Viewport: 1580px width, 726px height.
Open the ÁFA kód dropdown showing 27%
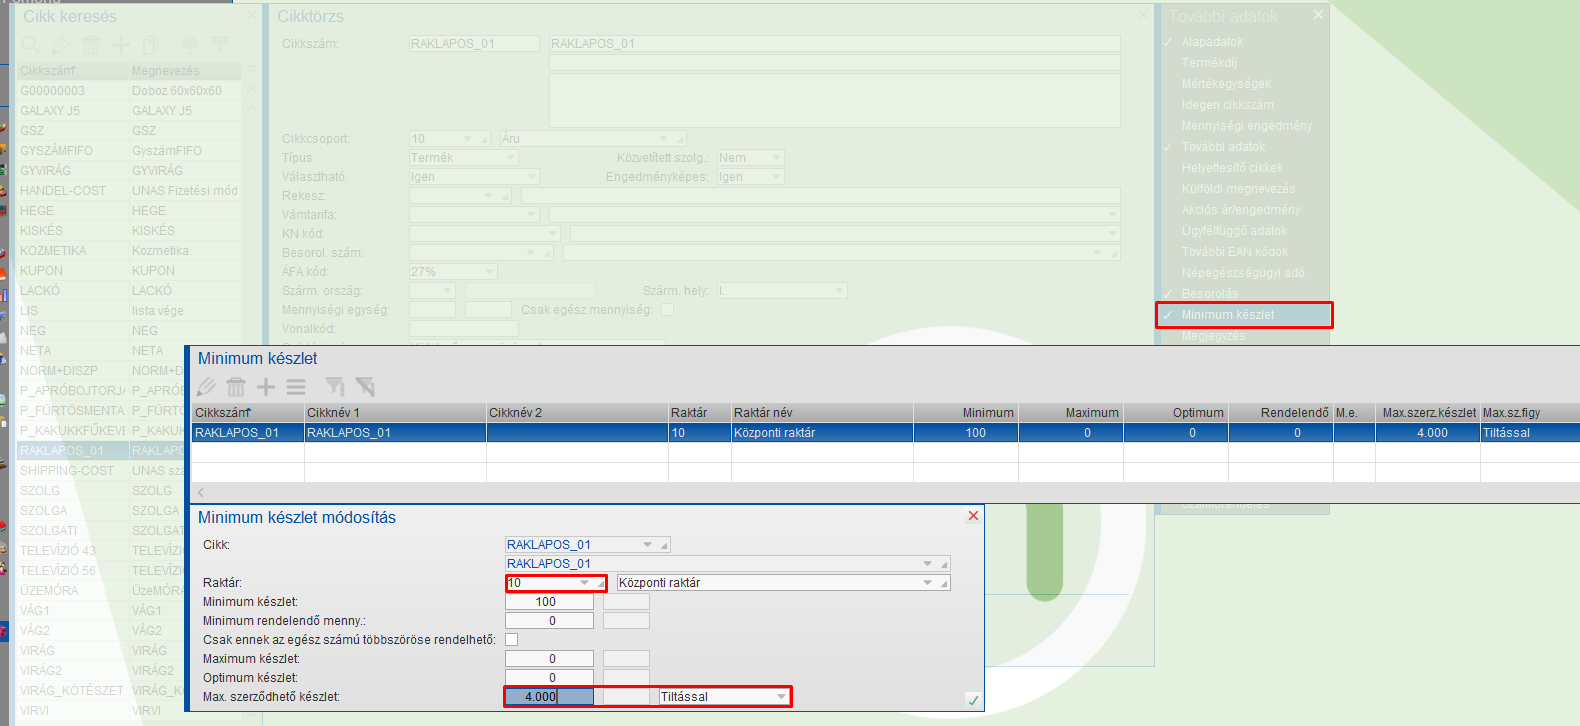click(x=489, y=272)
